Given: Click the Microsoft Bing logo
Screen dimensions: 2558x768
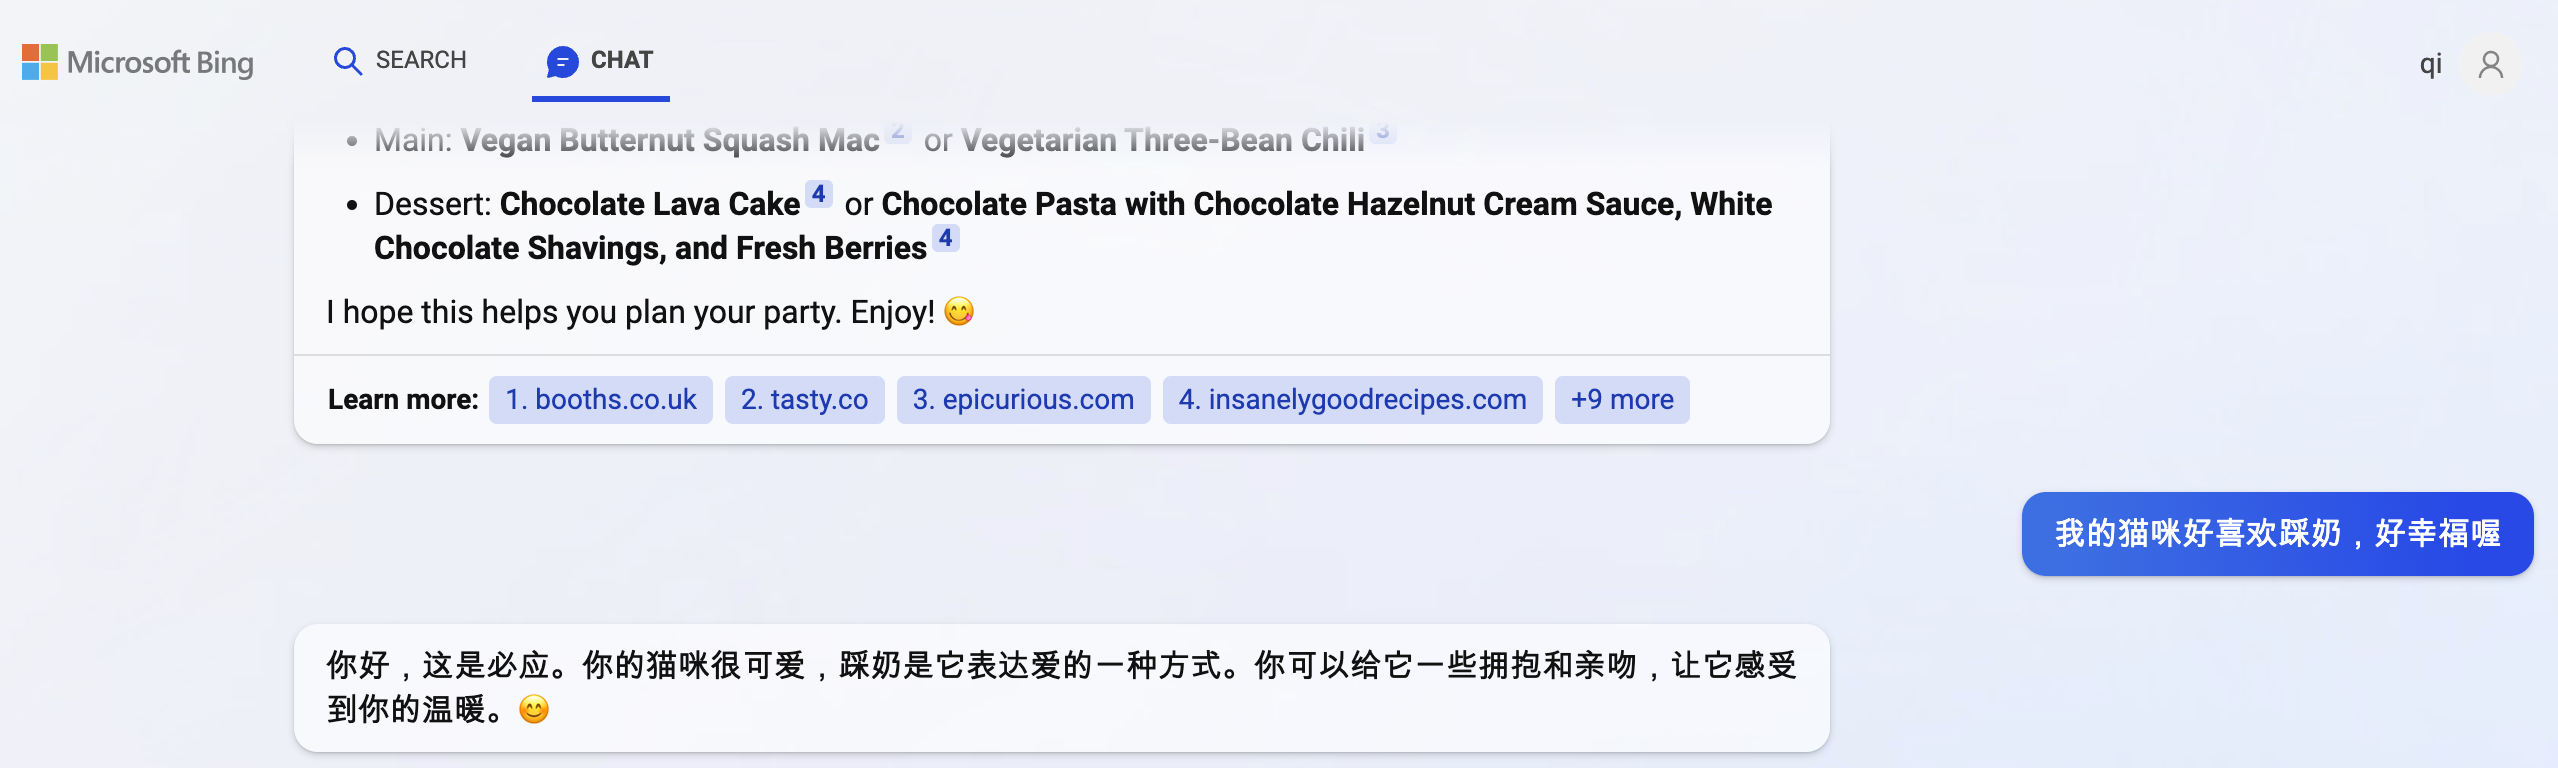Looking at the screenshot, I should click(138, 62).
